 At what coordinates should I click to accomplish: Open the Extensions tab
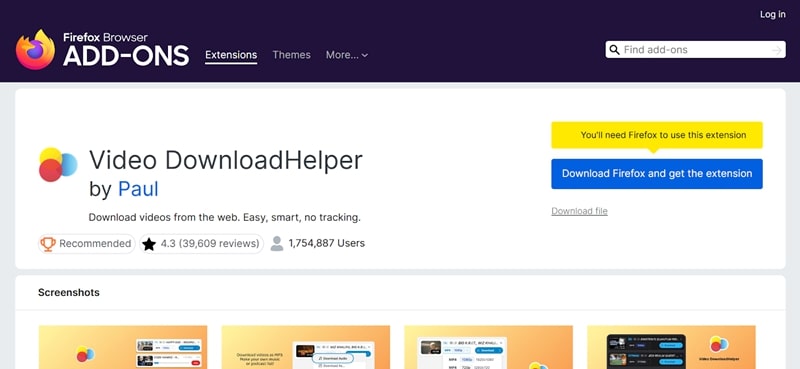coord(231,55)
